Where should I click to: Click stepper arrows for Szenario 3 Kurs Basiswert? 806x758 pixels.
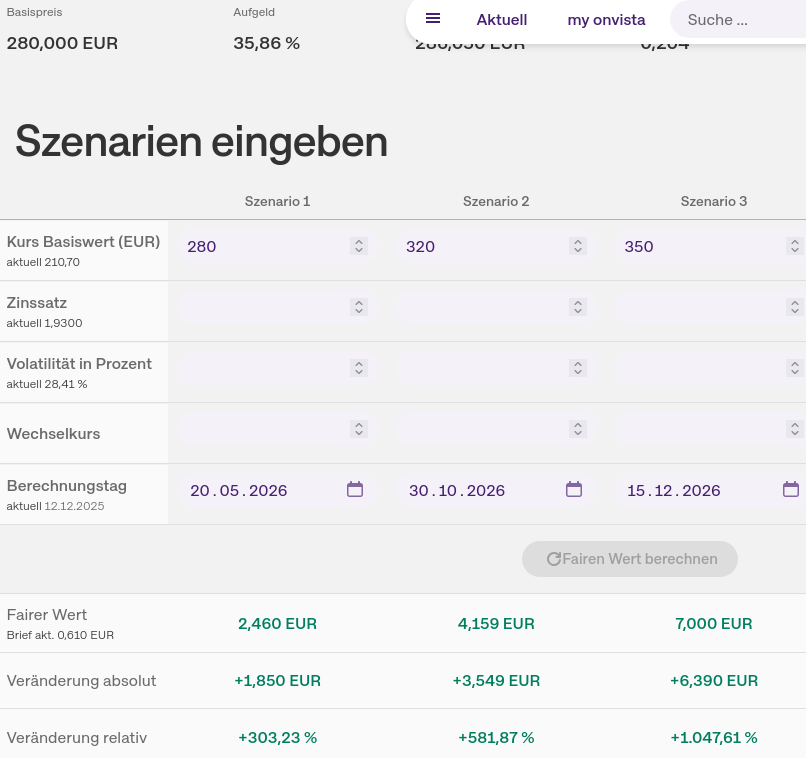(795, 246)
